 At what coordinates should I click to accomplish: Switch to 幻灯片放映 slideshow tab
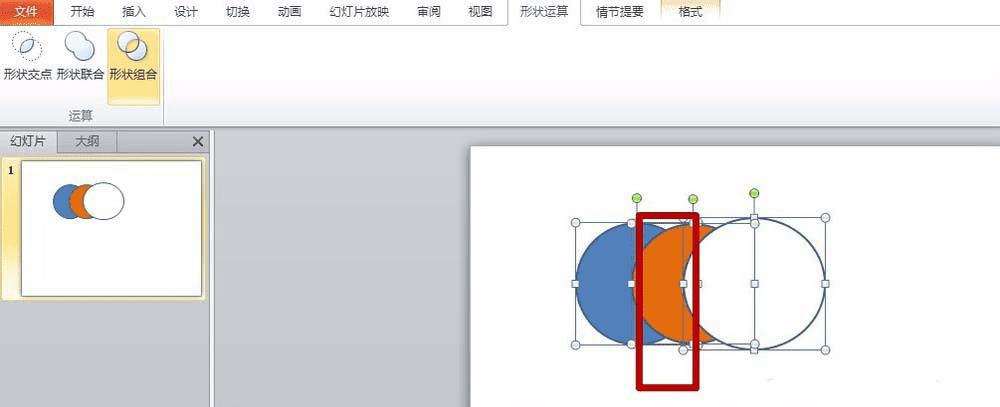[359, 11]
